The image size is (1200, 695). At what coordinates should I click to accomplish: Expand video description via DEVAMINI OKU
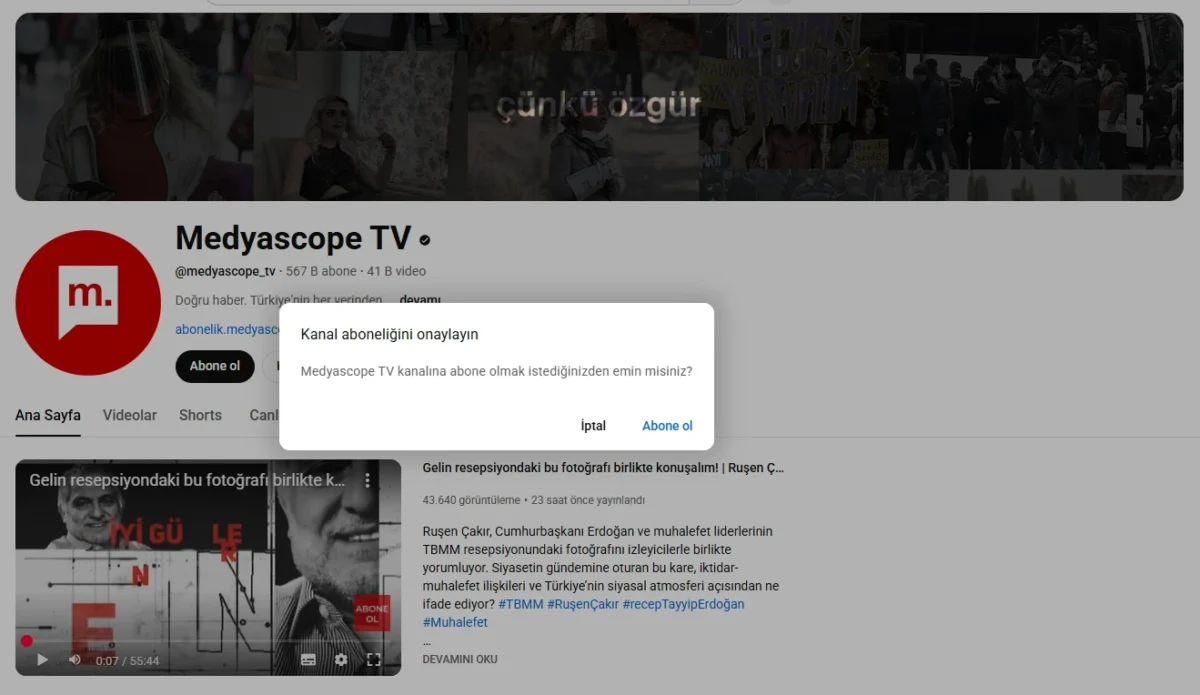coord(460,660)
